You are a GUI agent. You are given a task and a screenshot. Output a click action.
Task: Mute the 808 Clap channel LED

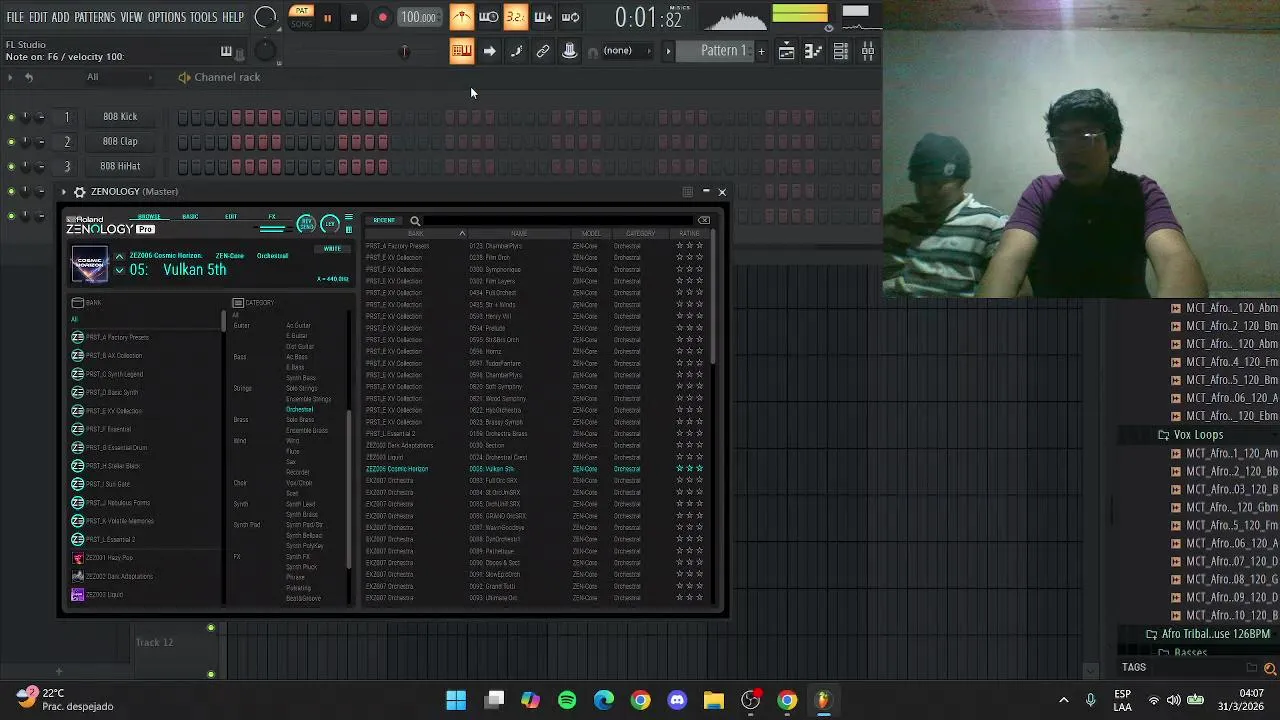(x=11, y=142)
